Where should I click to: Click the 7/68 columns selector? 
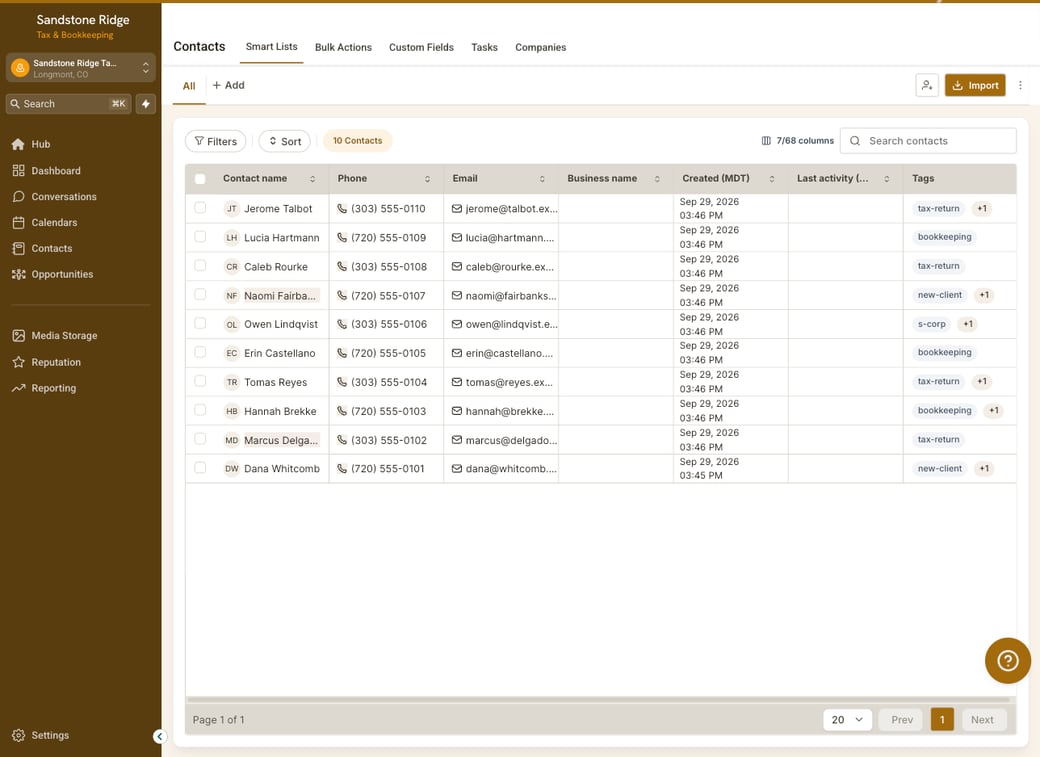(x=797, y=141)
